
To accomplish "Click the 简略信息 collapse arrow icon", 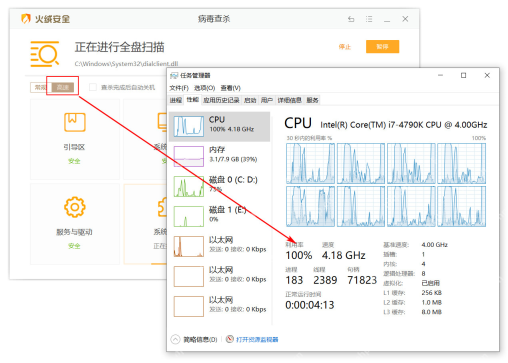I will [175, 339].
